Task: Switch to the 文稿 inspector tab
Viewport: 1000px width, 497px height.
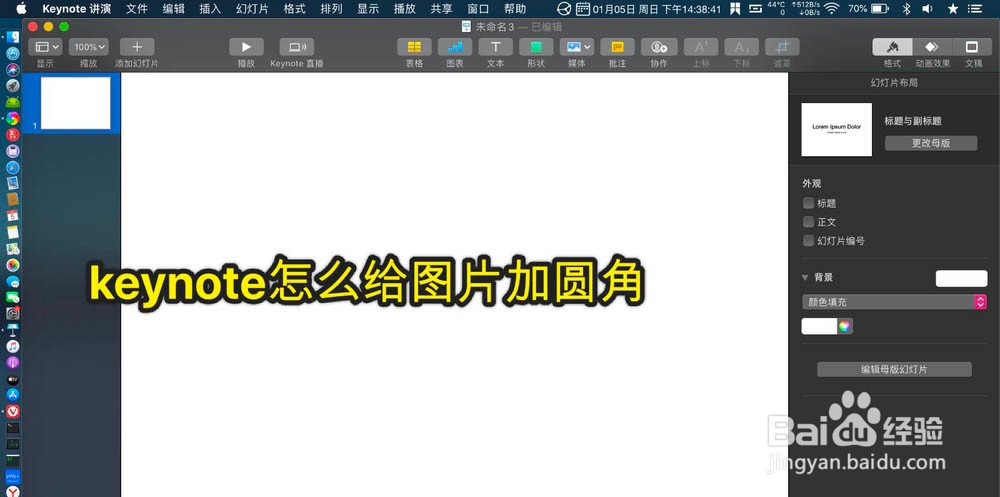Action: click(973, 47)
